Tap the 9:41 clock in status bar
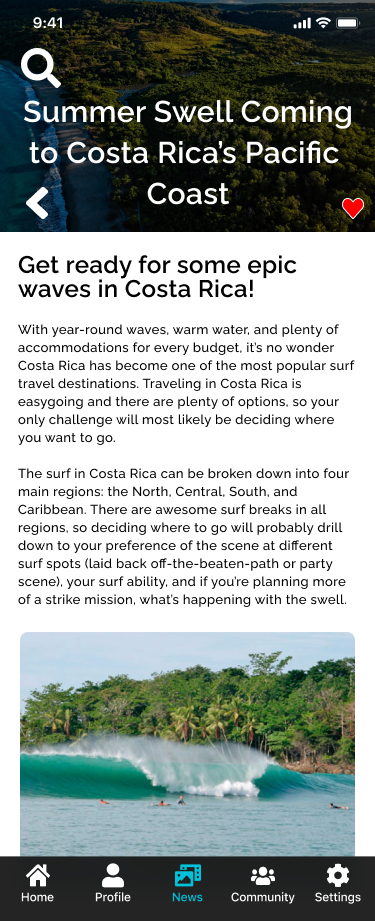375x921 pixels. pyautogui.click(x=48, y=23)
